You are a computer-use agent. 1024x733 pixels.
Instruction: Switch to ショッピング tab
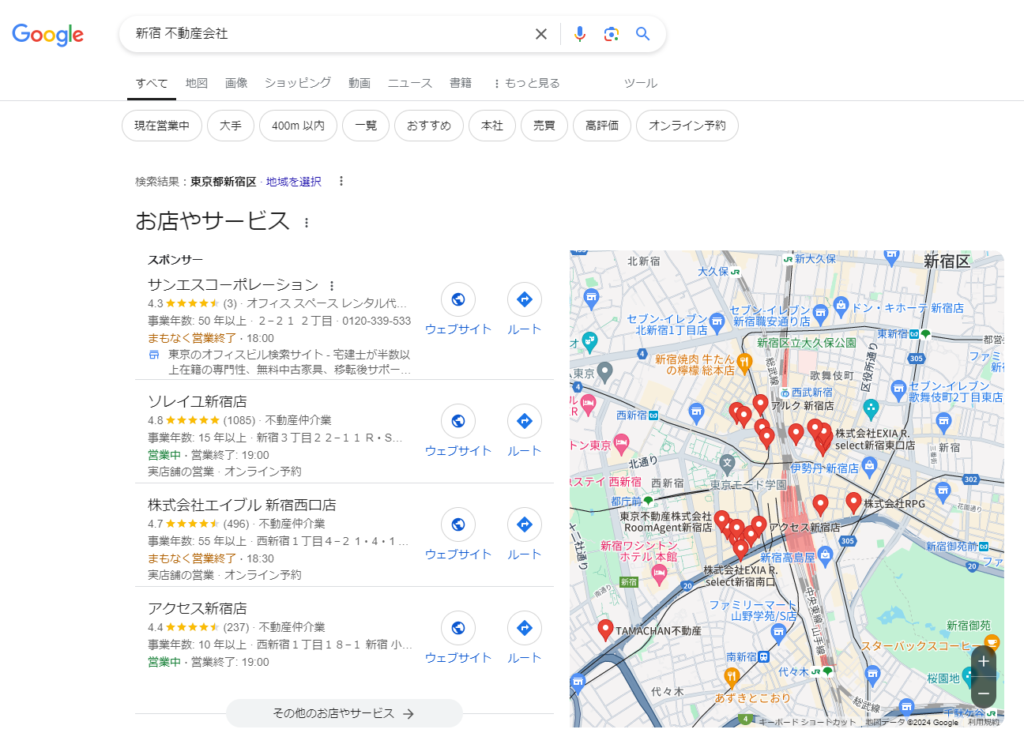pos(298,83)
